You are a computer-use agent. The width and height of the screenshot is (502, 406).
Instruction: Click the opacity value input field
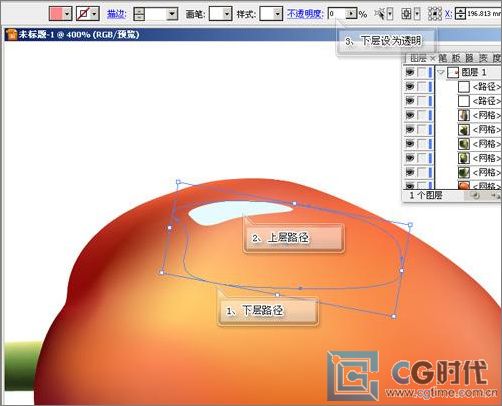tap(337, 14)
